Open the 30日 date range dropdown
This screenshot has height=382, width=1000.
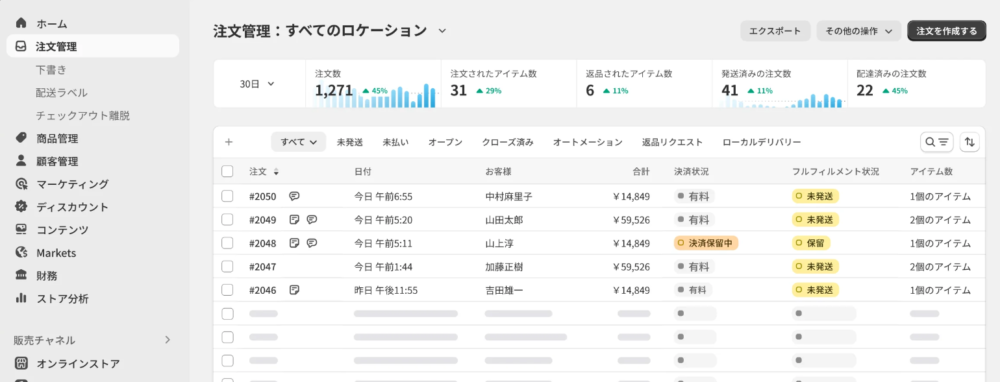(258, 84)
